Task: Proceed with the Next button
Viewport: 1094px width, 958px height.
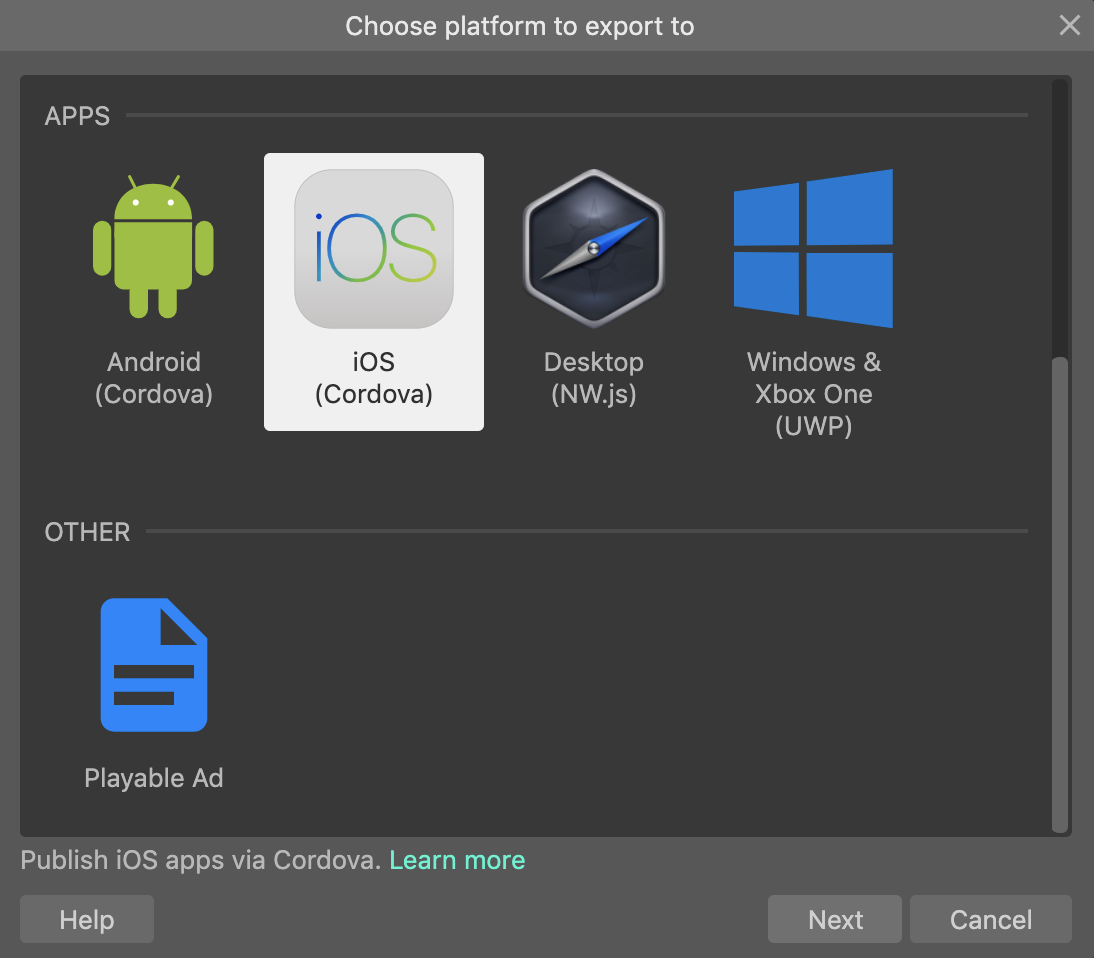Action: 835,919
